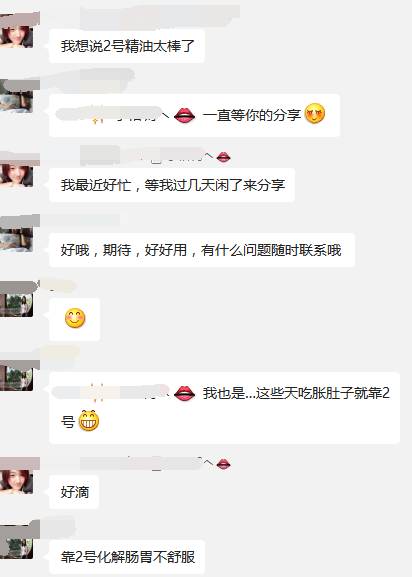Click the red lips emoji before '我也是'
Viewport: 412px width, 577px height.
[x=184, y=393]
